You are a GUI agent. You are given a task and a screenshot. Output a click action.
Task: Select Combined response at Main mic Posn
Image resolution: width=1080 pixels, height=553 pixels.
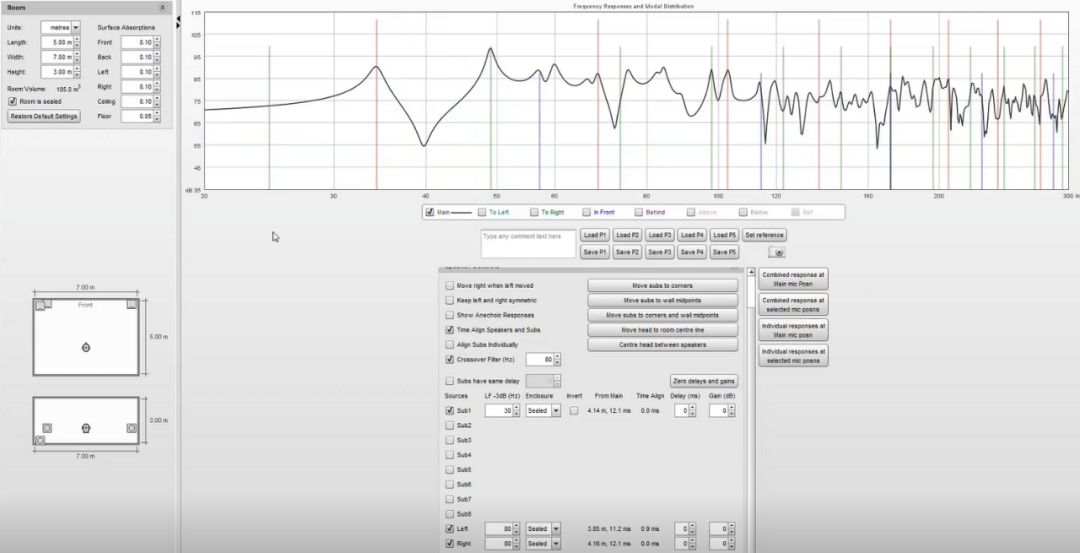[x=793, y=279]
